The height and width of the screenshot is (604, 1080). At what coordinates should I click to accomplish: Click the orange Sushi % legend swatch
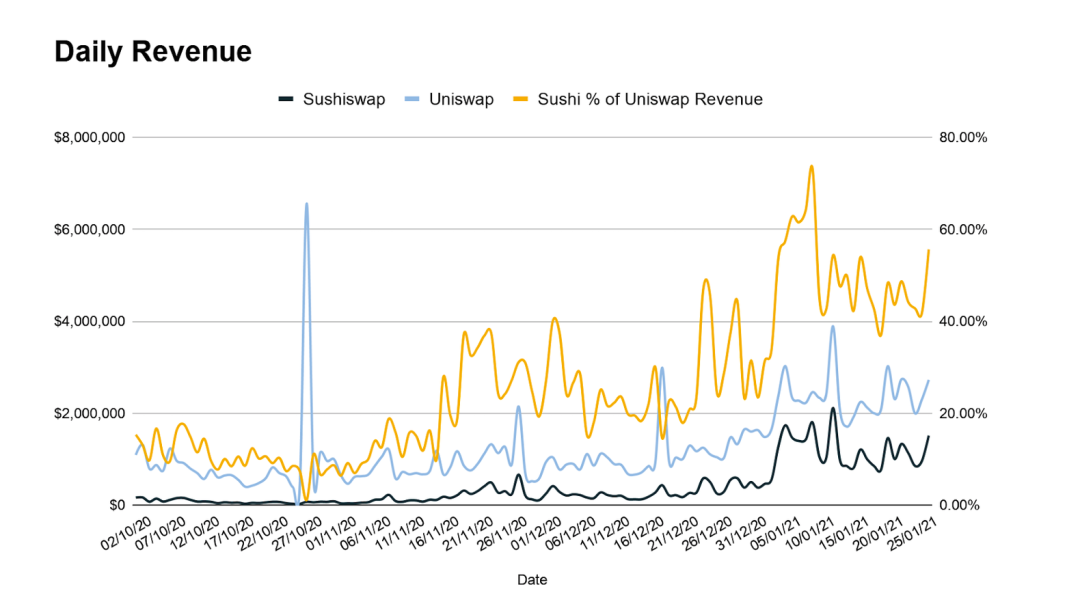point(521,99)
